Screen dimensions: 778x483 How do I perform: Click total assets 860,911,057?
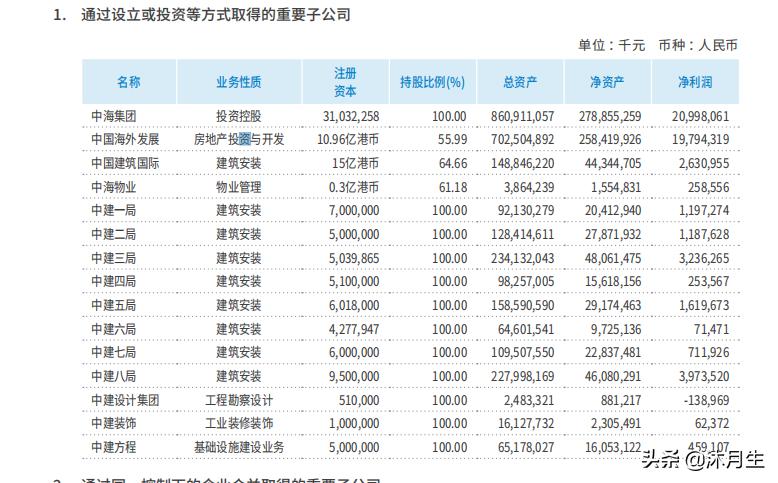pos(522,116)
